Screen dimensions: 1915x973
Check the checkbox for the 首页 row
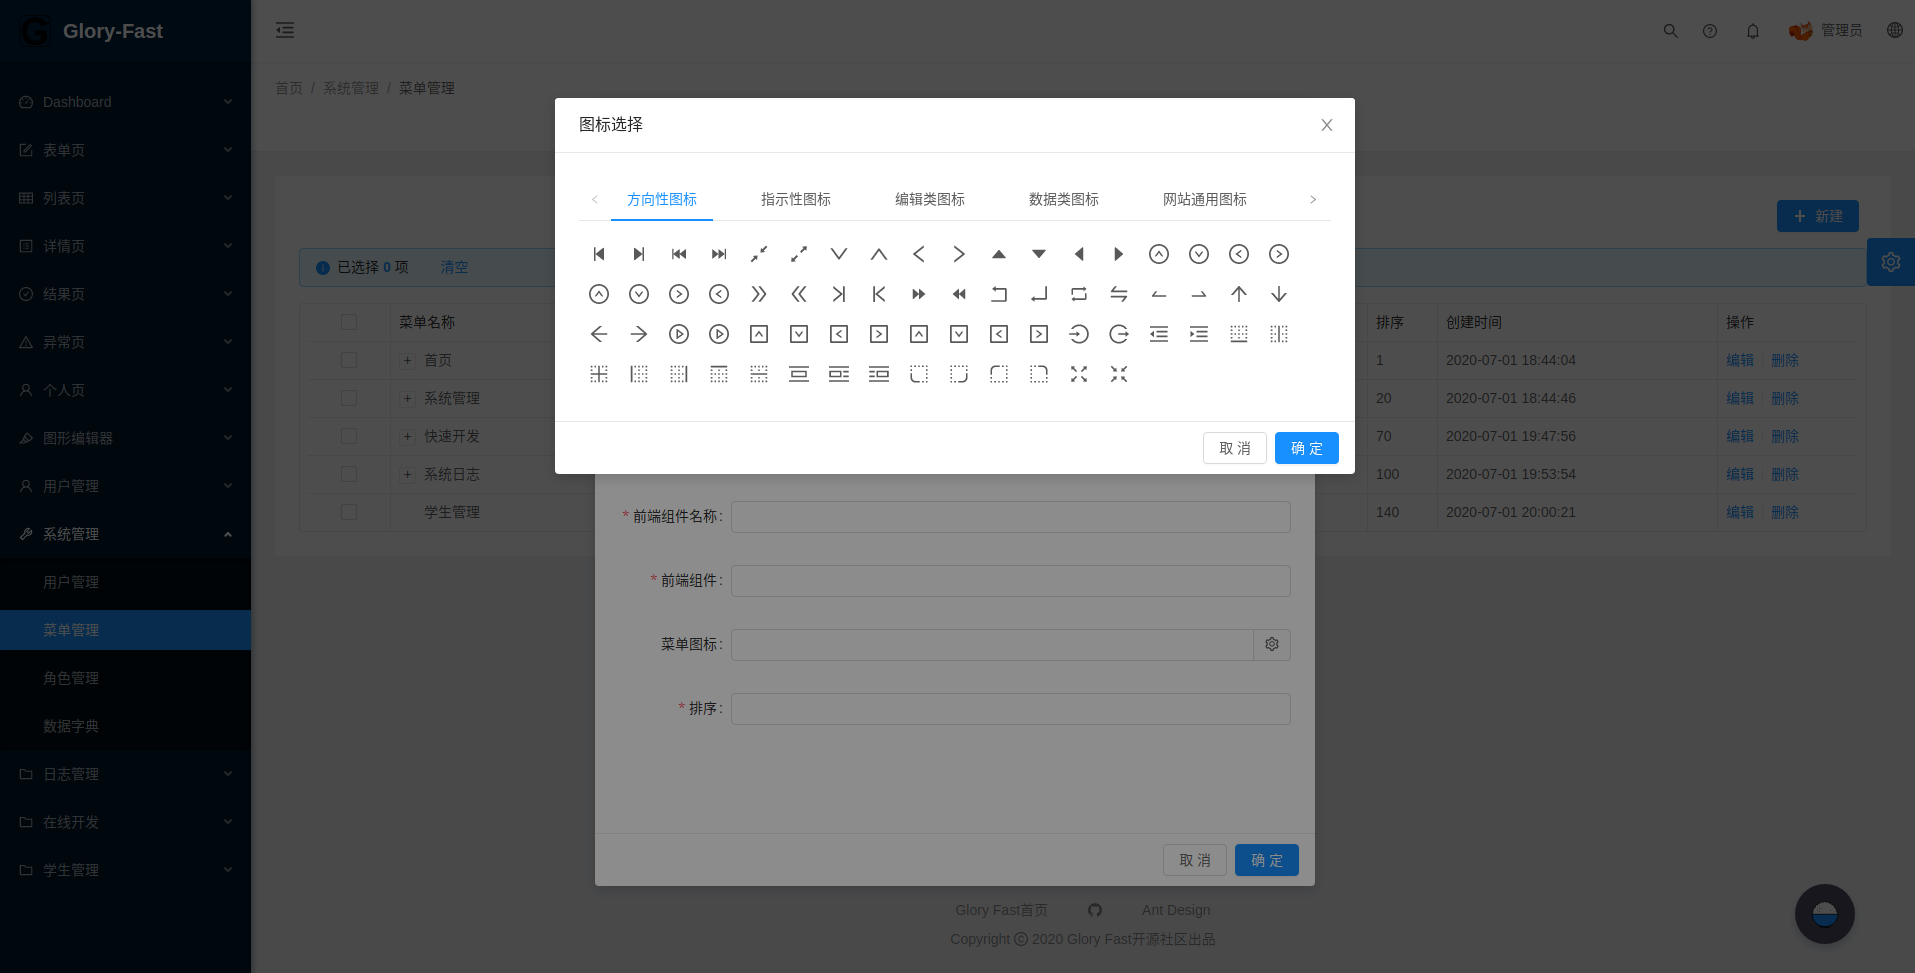click(x=348, y=360)
